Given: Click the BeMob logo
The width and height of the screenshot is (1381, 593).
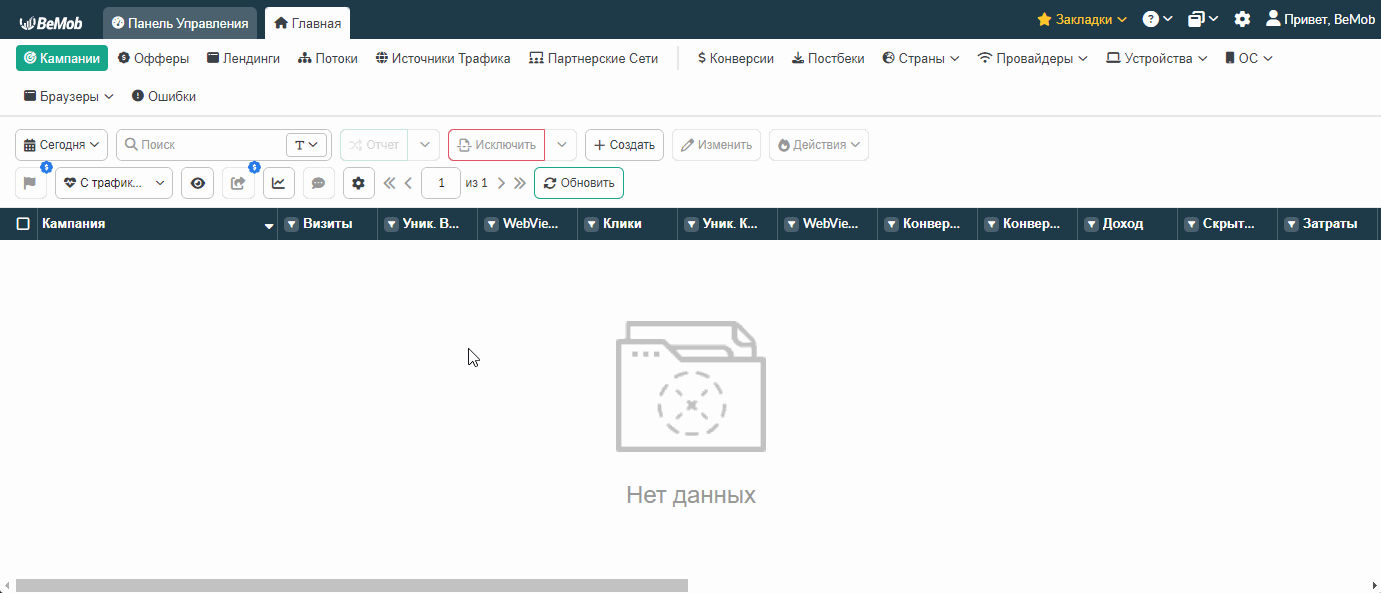Looking at the screenshot, I should tap(51, 22).
